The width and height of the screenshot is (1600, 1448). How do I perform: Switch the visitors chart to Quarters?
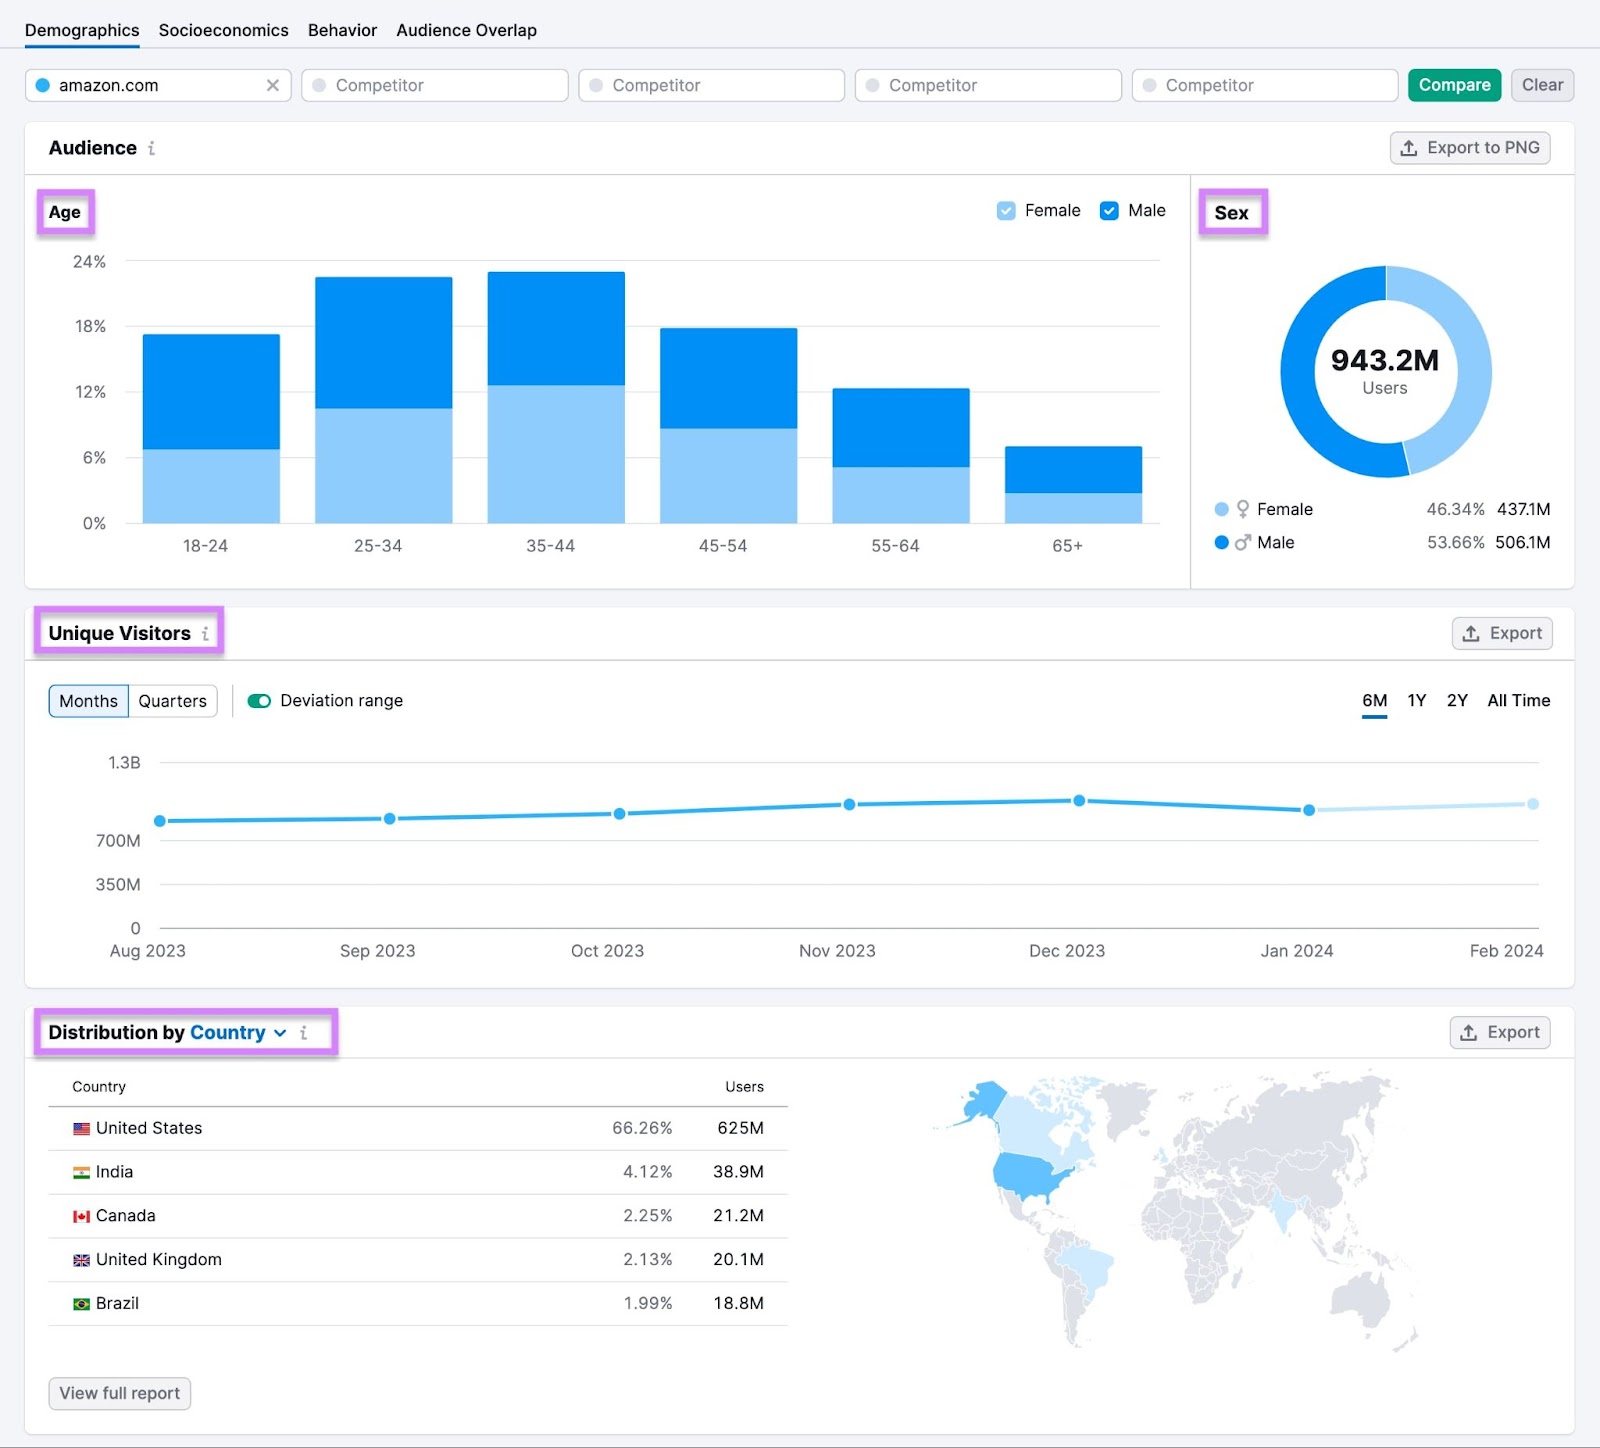coord(171,701)
